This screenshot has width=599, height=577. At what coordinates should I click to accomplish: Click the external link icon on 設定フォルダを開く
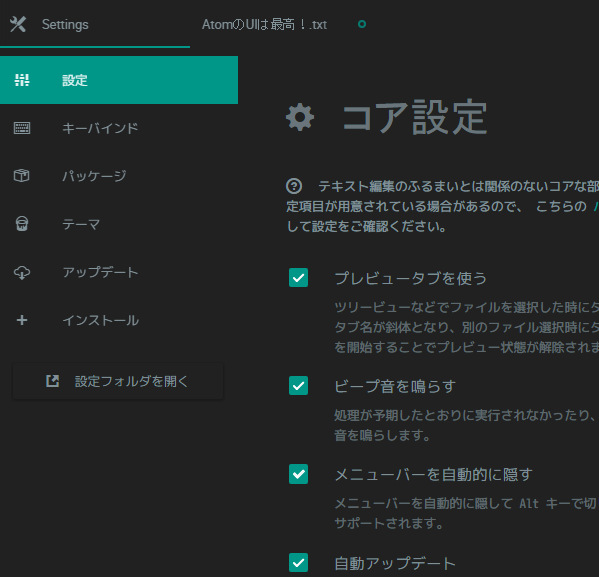(x=52, y=381)
